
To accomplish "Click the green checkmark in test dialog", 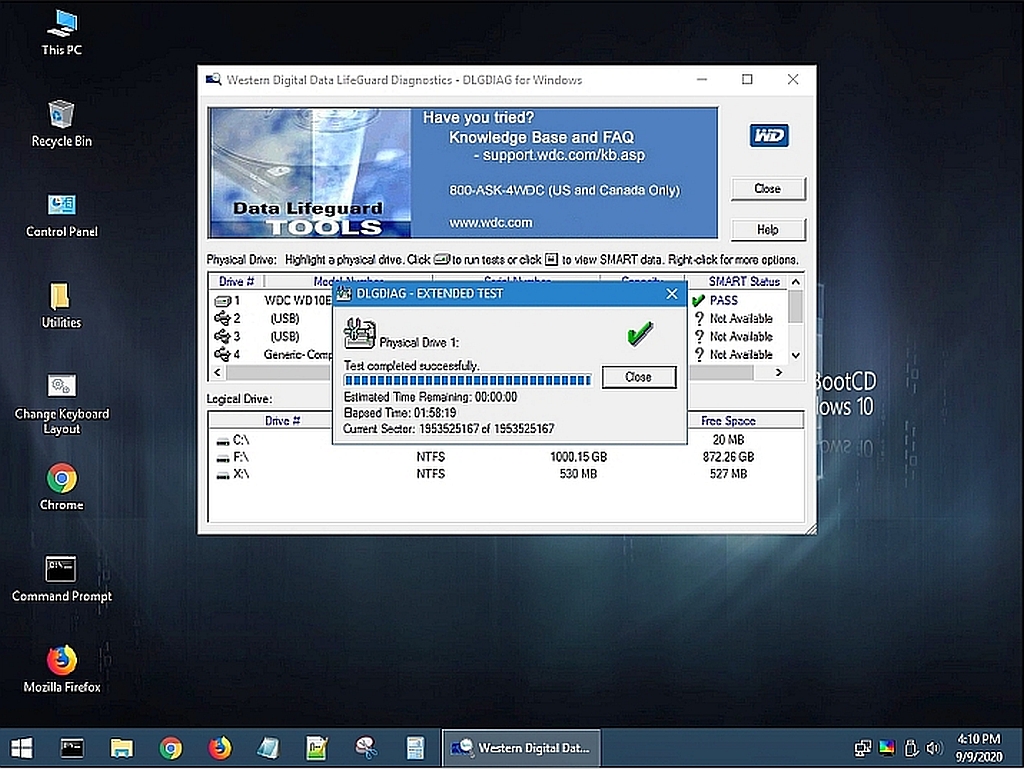I will pyautogui.click(x=639, y=333).
